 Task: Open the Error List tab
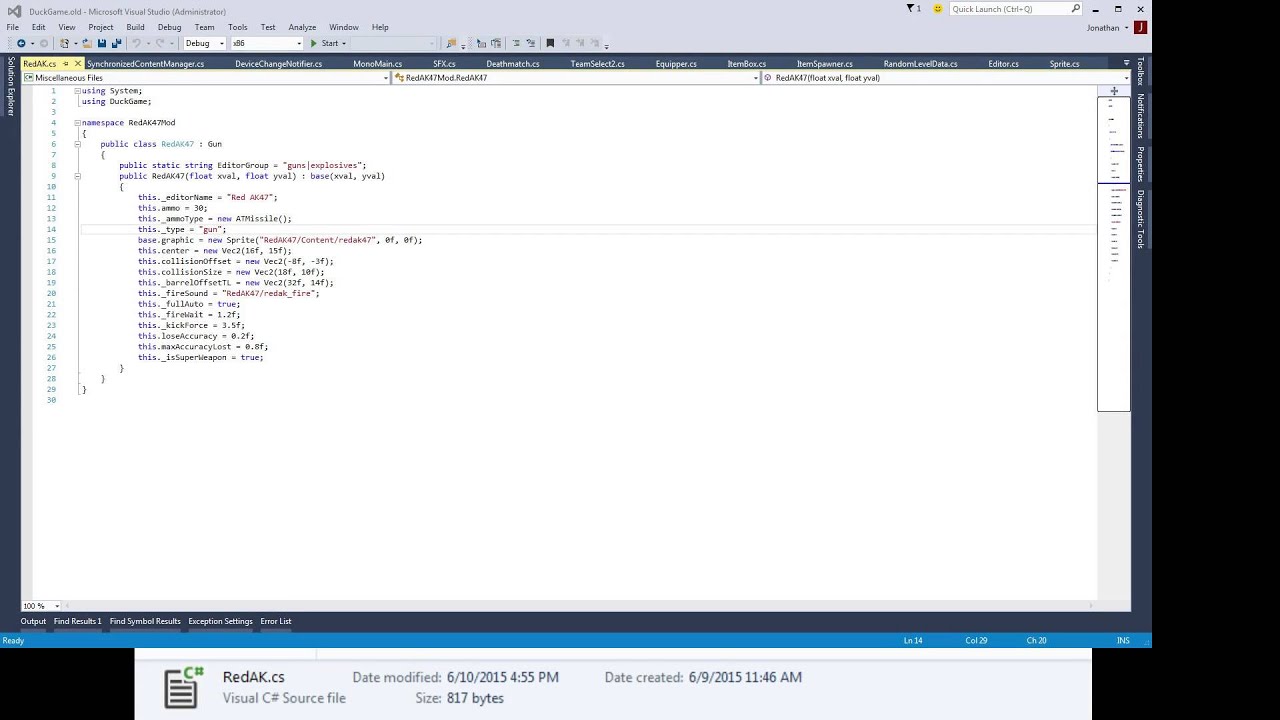coord(276,621)
